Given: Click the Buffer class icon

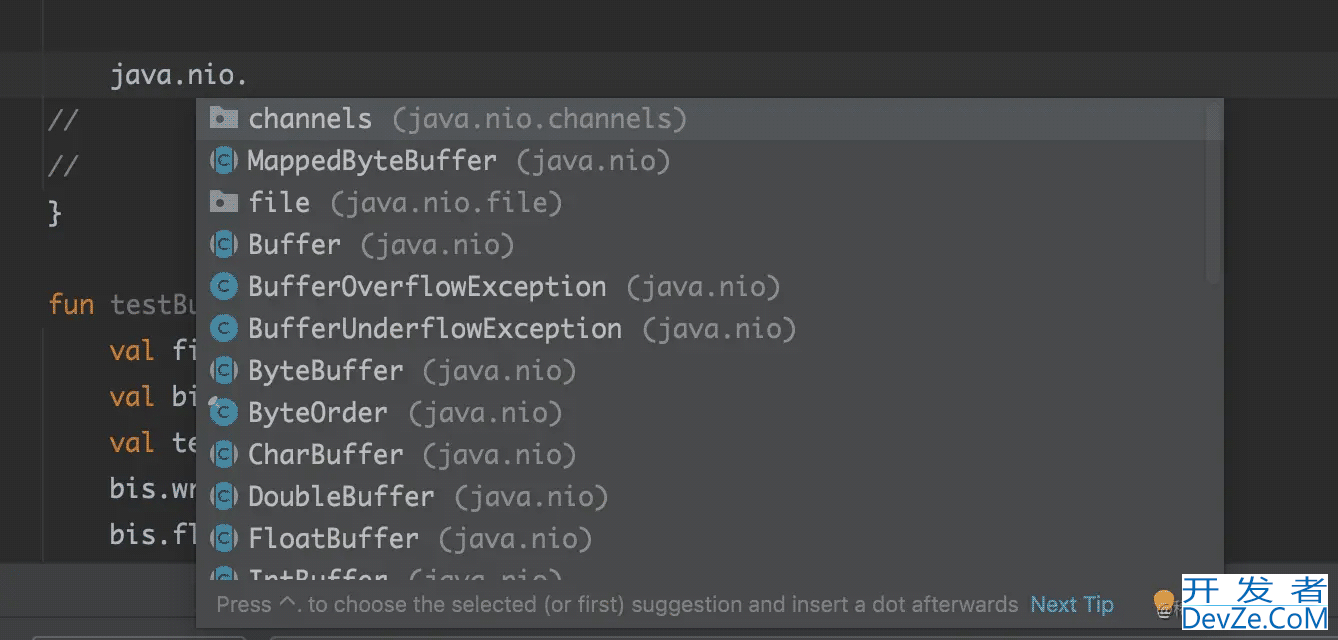Looking at the screenshot, I should [224, 244].
